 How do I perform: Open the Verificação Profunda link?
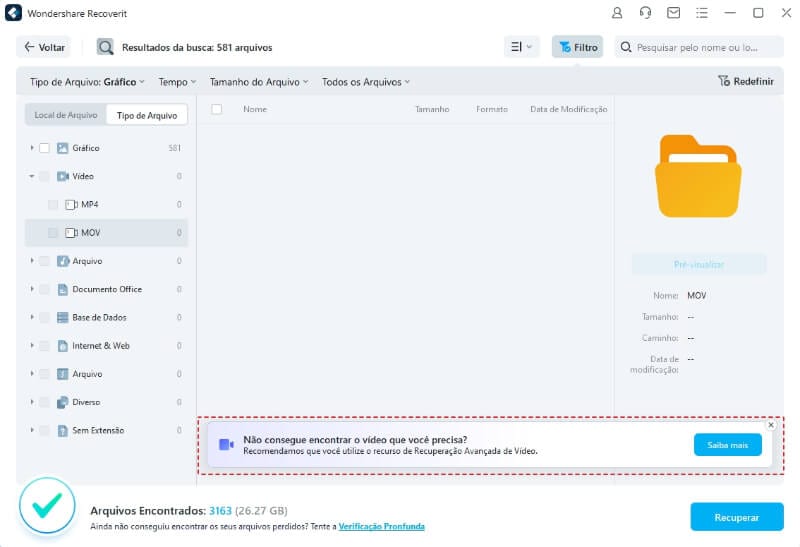(382, 527)
